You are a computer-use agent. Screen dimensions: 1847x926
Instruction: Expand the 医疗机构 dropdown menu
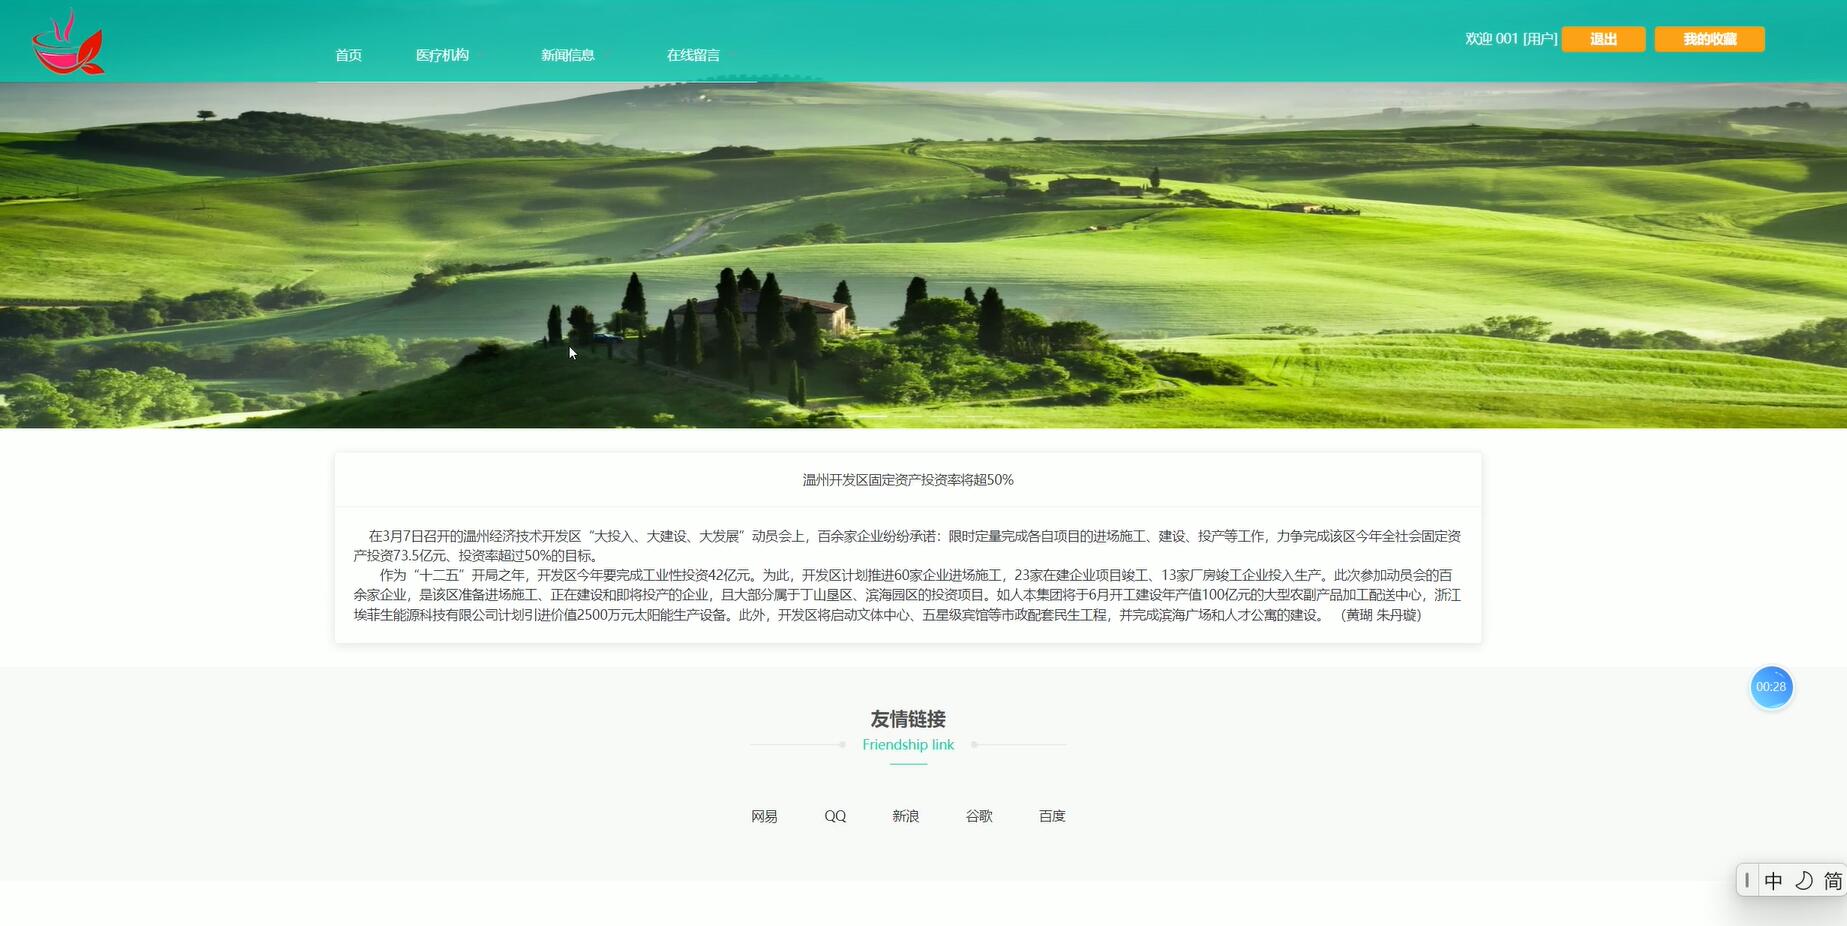click(443, 55)
